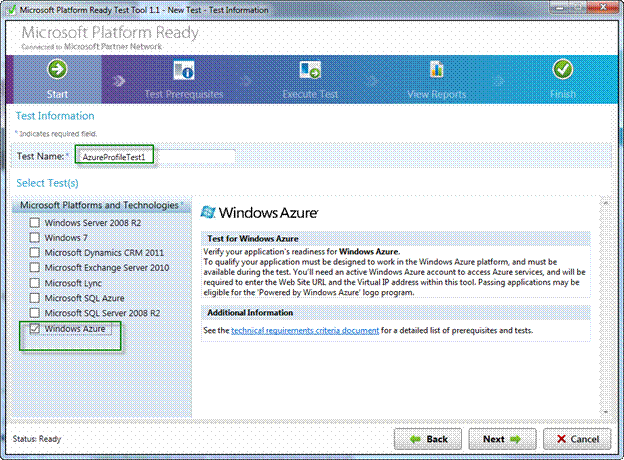Viewport: 624px width, 460px height.
Task: Open the technical requirements criteria document link
Action: pyautogui.click(x=305, y=330)
